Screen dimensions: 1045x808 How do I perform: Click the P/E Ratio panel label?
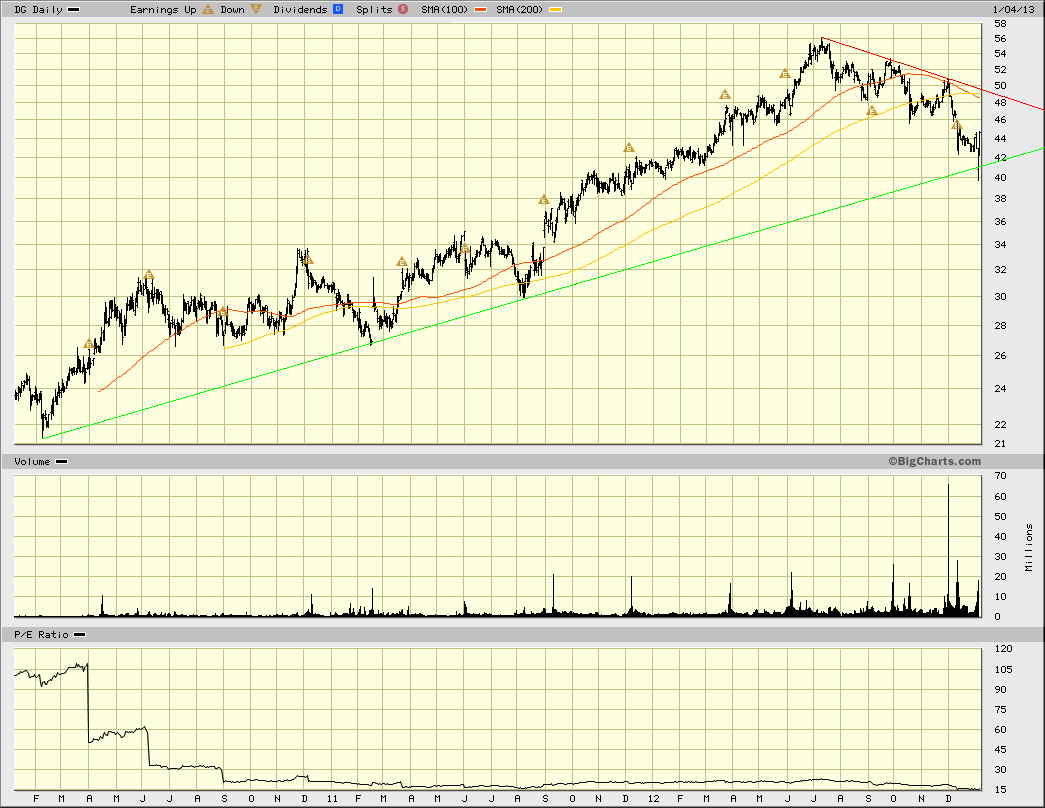tap(41, 635)
